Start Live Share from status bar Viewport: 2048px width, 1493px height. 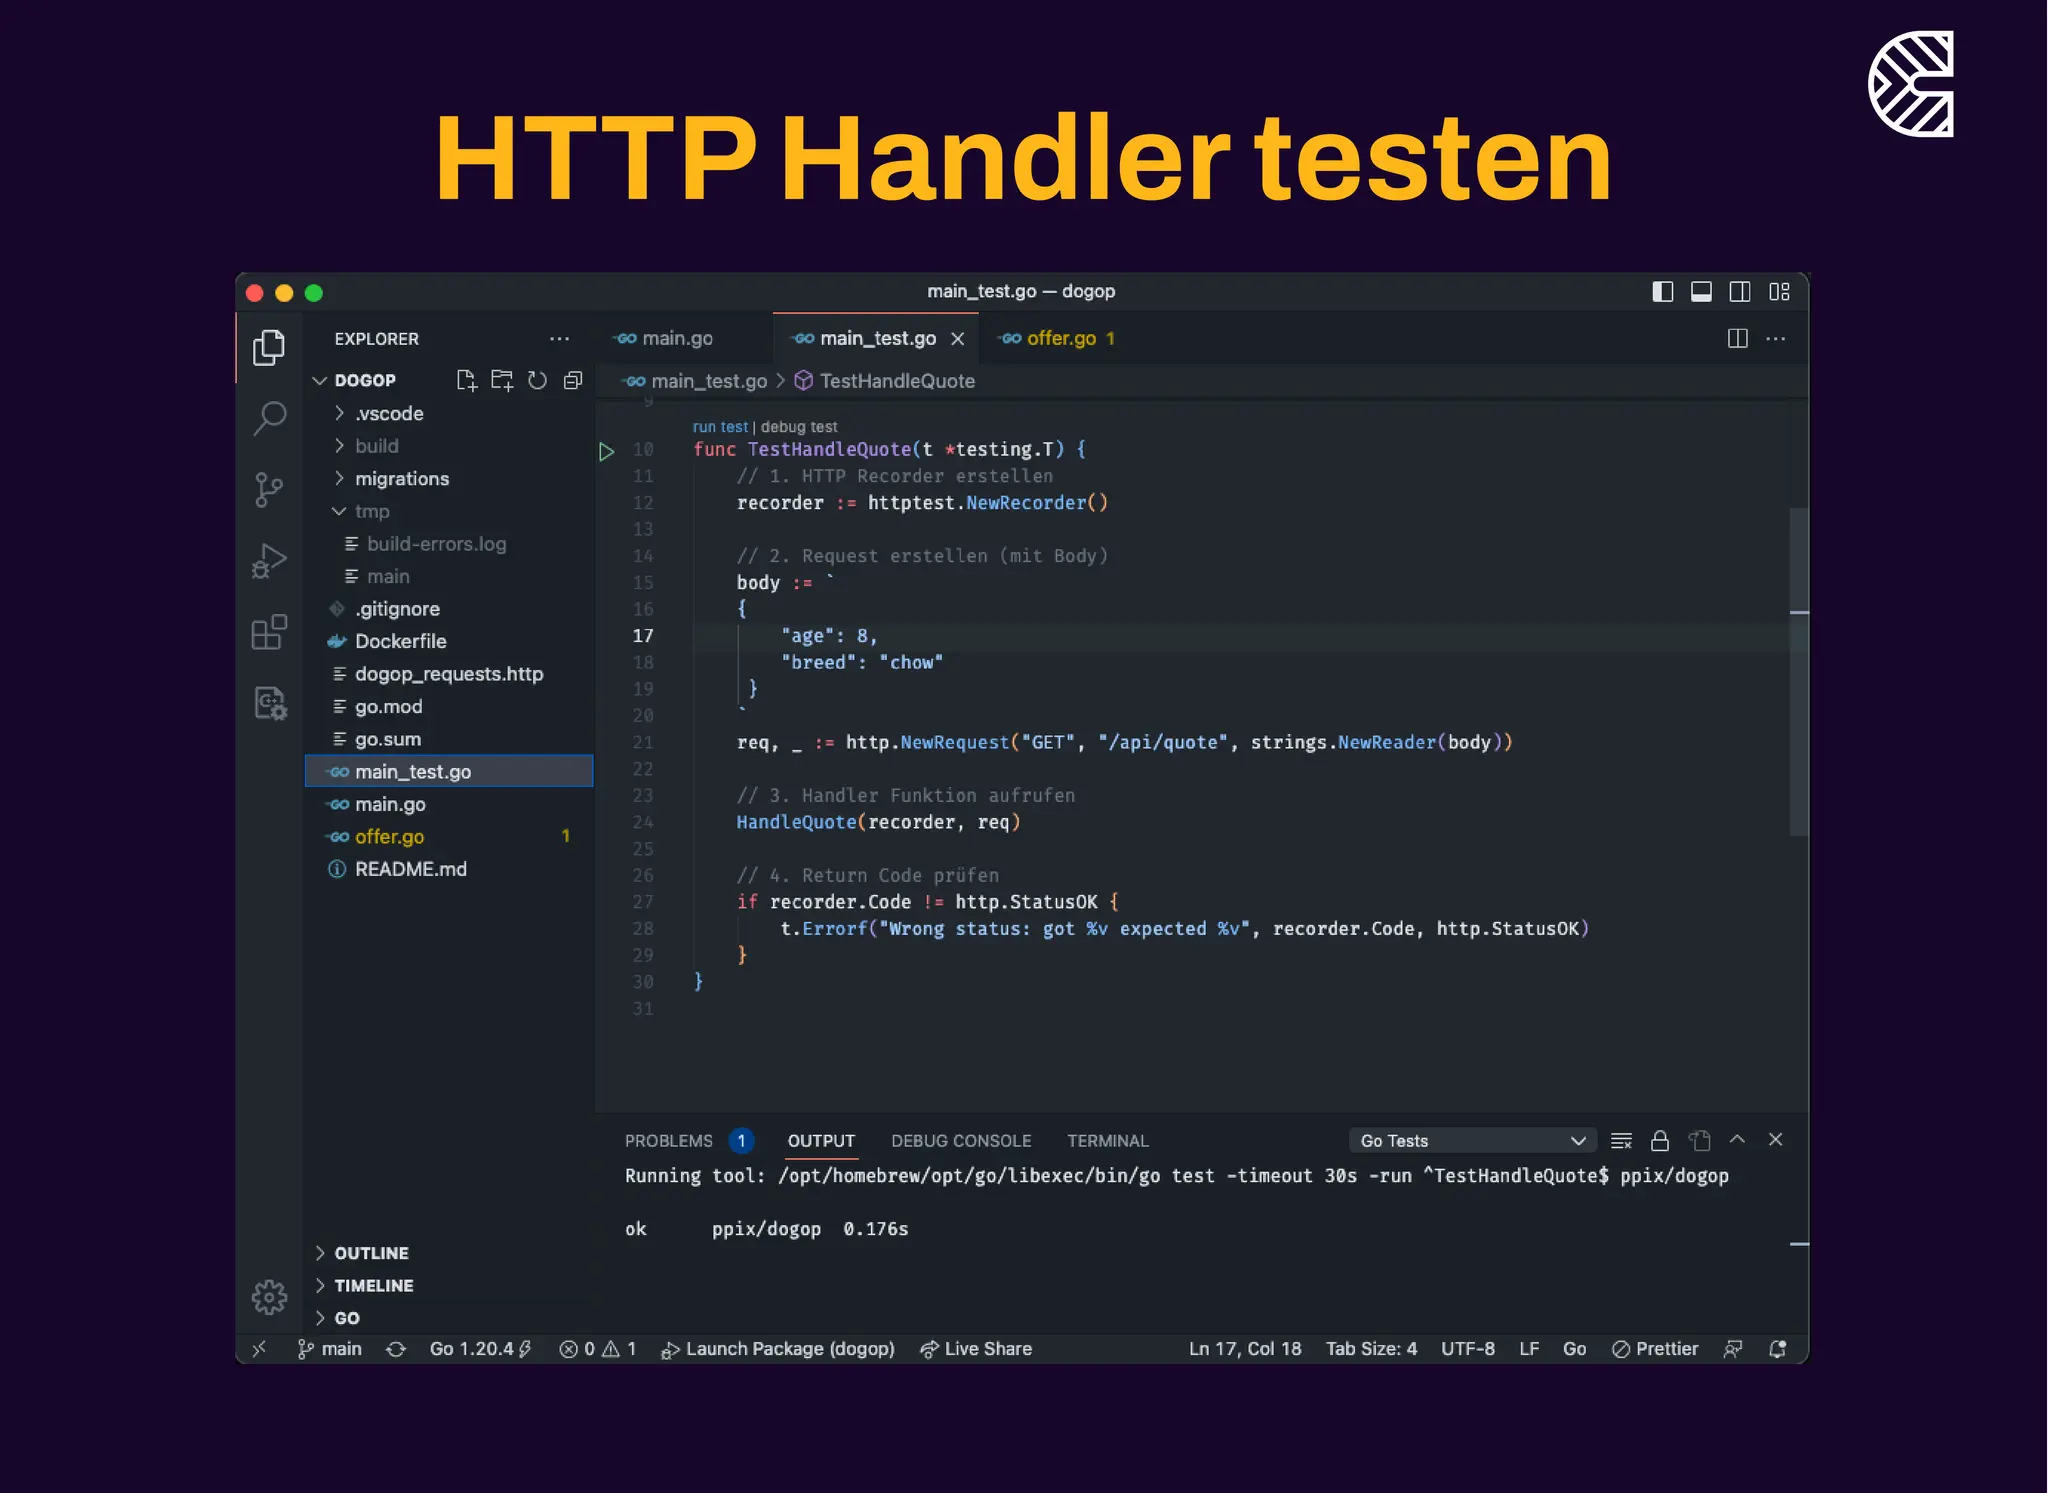(x=976, y=1349)
